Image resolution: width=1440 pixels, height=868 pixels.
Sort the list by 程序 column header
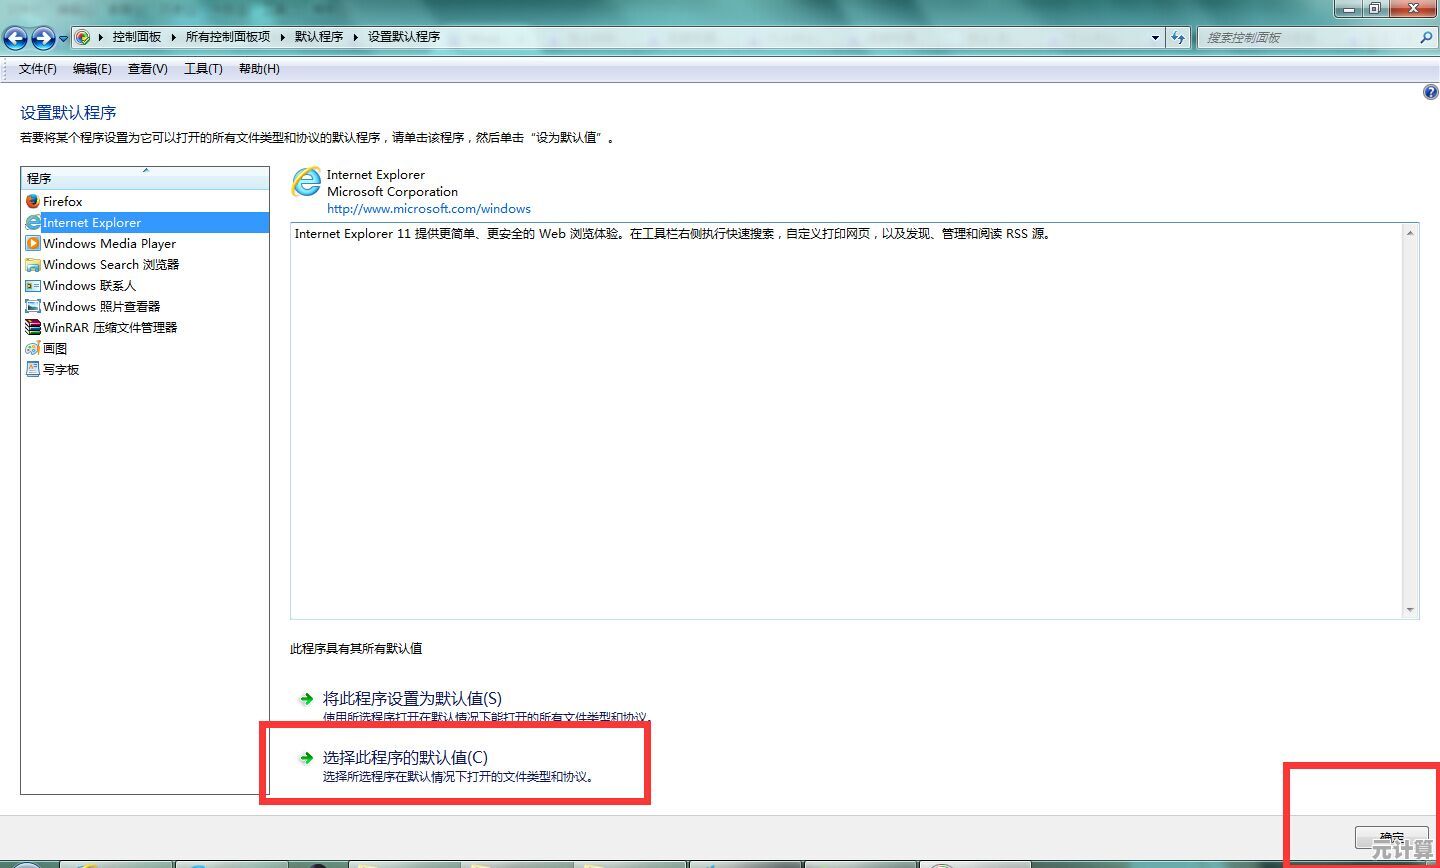click(x=145, y=178)
